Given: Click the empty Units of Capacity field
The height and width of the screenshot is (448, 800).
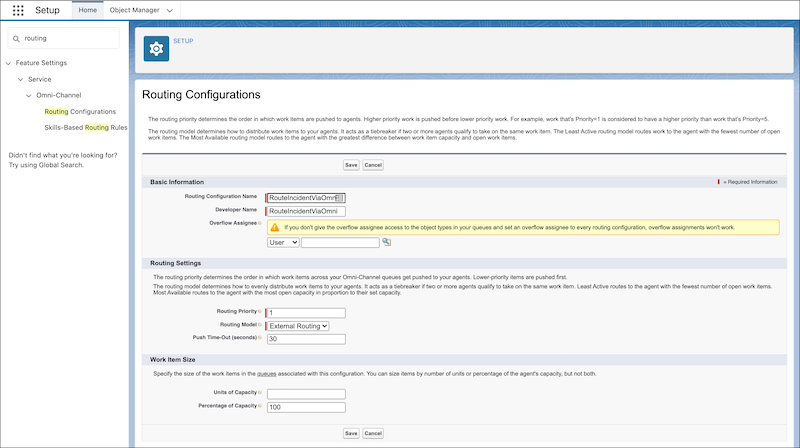Looking at the screenshot, I should [306, 394].
